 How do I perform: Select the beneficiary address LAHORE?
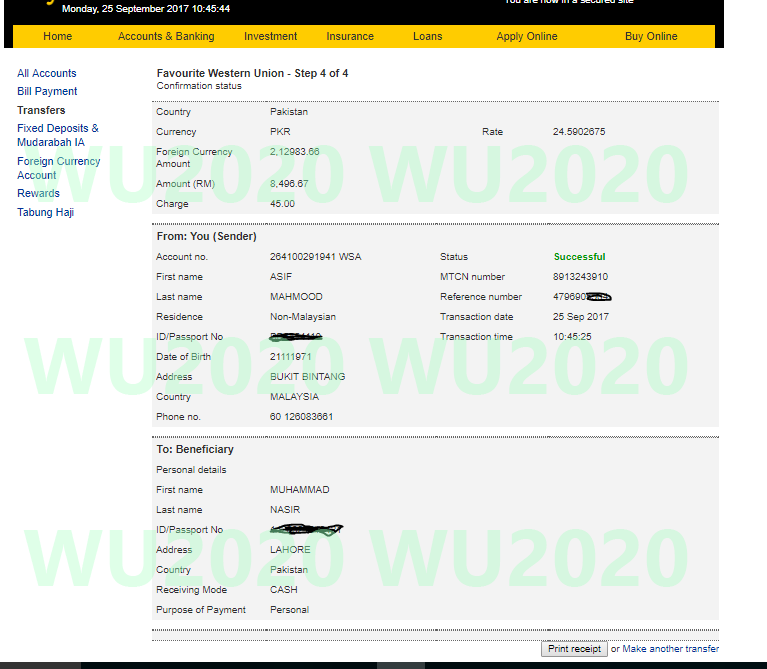coord(290,550)
